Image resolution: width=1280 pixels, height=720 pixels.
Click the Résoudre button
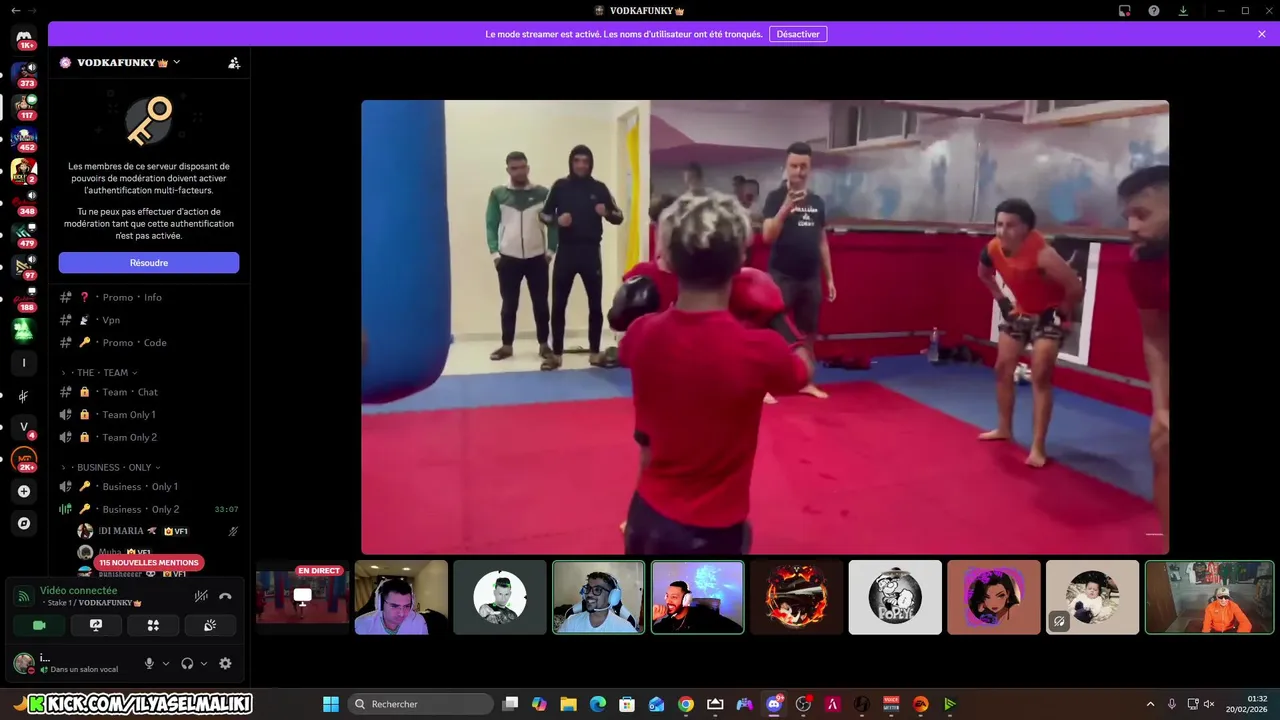[149, 263]
